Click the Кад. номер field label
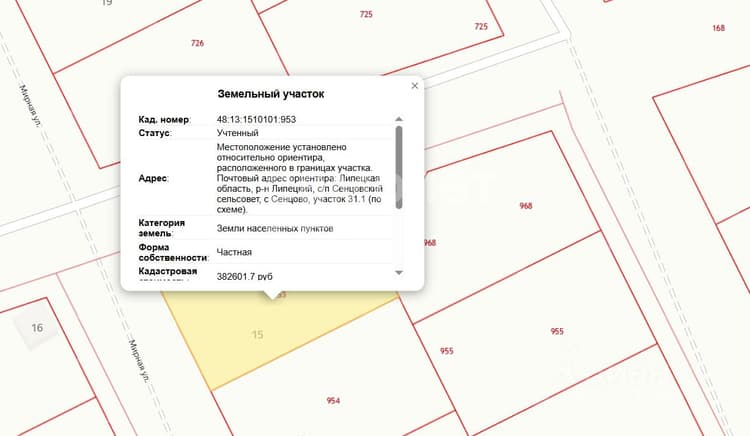750x436 pixels. point(164,120)
